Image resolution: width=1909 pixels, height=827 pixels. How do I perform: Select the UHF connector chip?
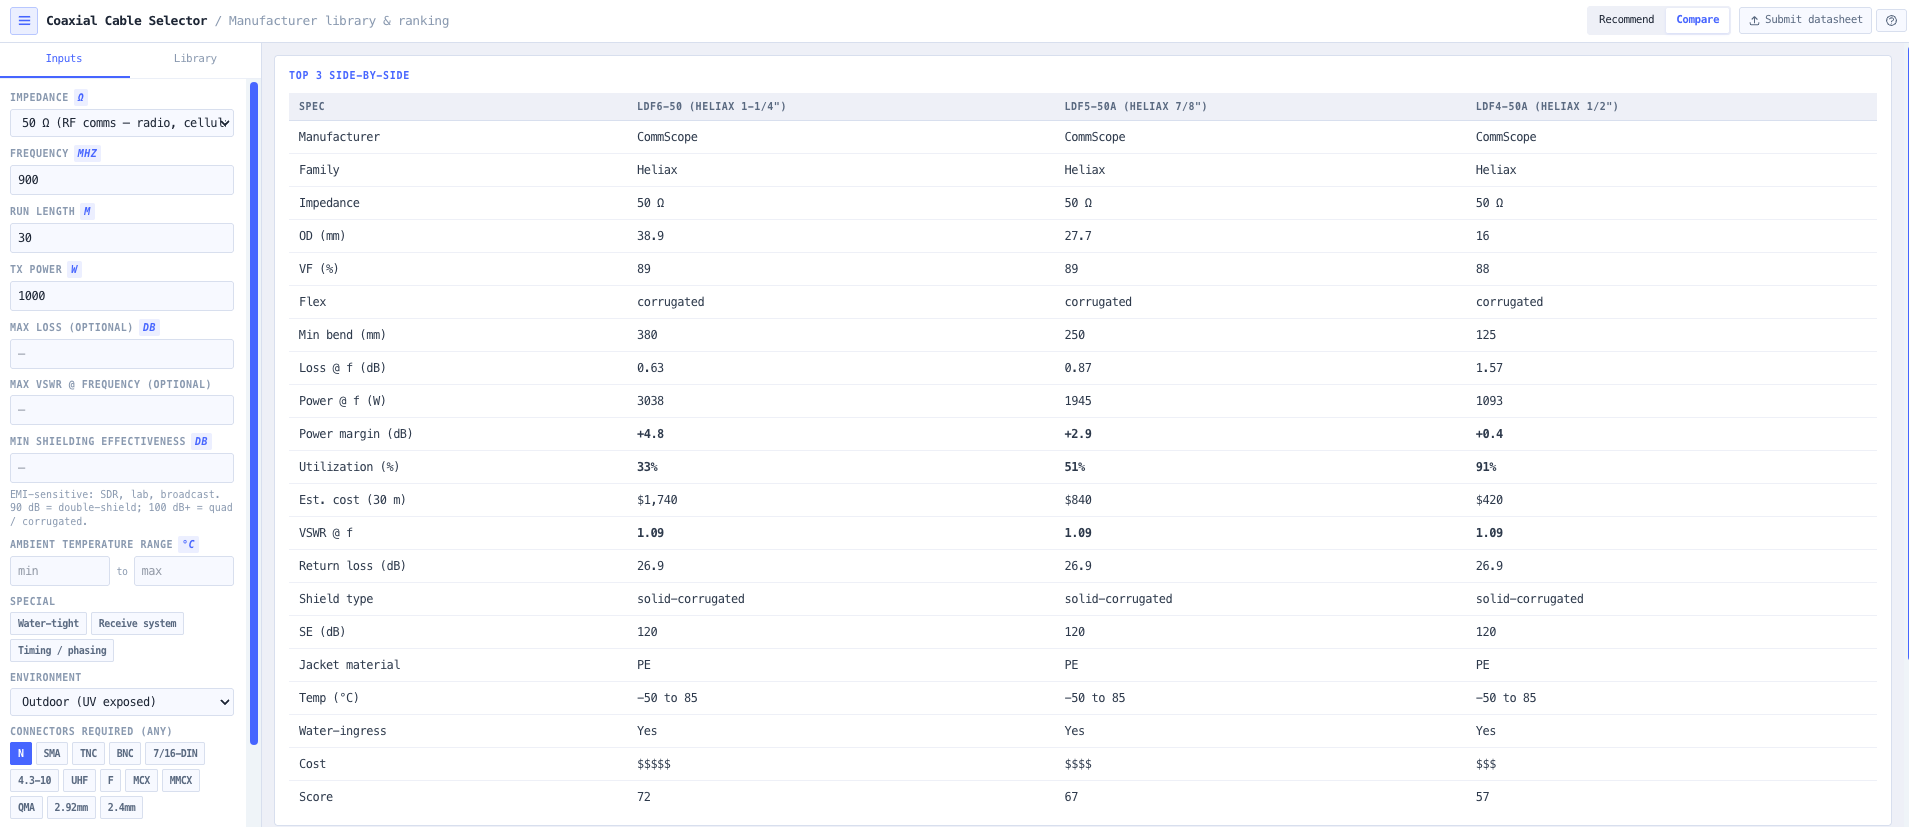pos(80,781)
